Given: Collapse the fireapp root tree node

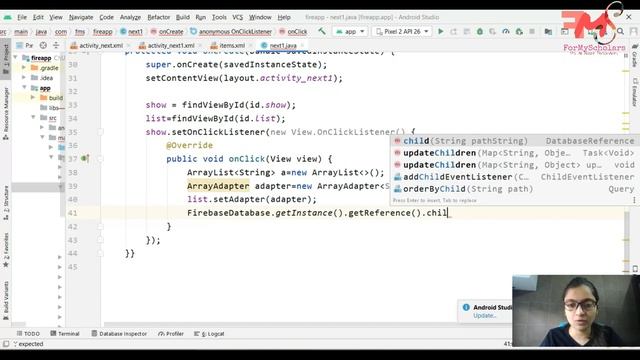Looking at the screenshot, I should point(16,58).
